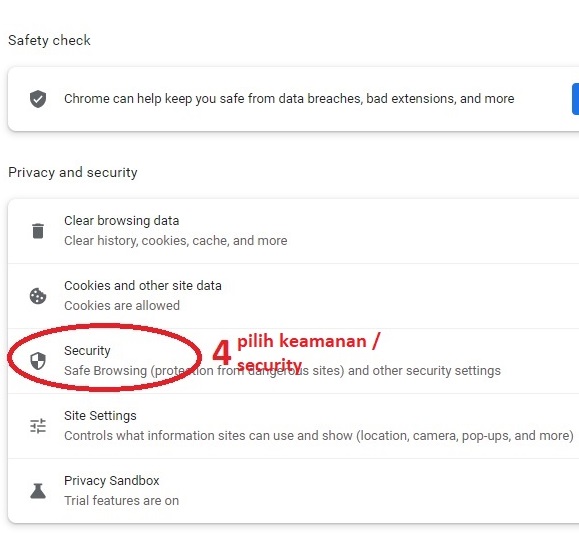
Task: Open the Privacy Sandbox entry
Action: 293,491
